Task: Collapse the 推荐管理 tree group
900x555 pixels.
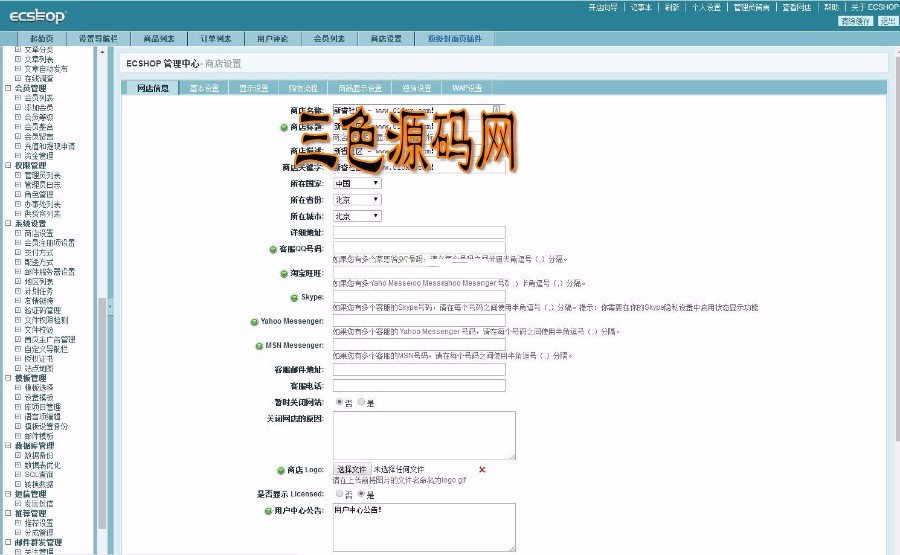Action: (8, 513)
